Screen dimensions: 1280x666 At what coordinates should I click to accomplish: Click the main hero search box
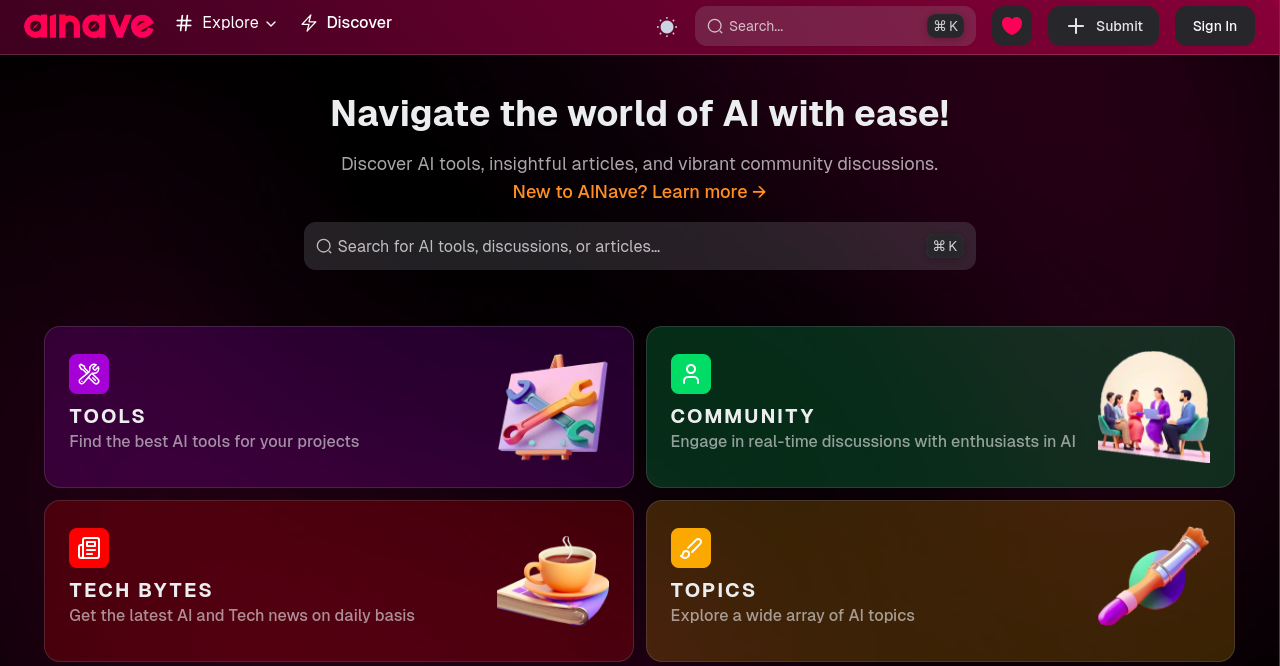click(640, 246)
